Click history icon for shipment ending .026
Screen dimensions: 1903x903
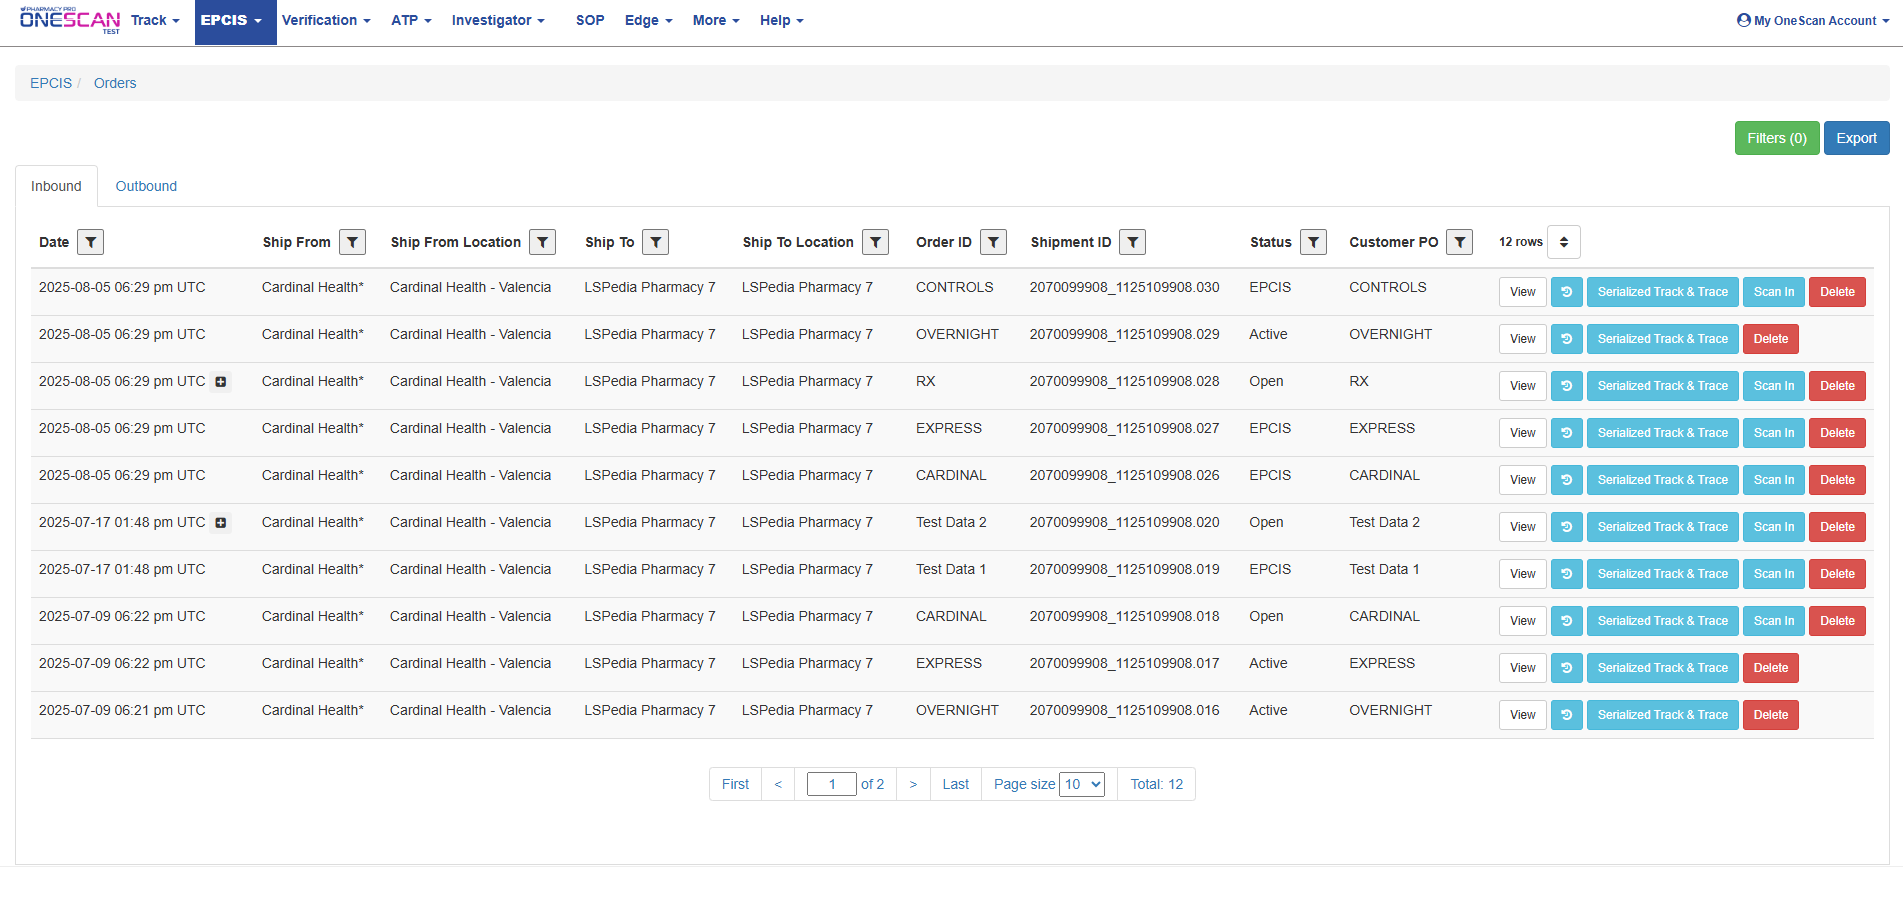click(1567, 480)
